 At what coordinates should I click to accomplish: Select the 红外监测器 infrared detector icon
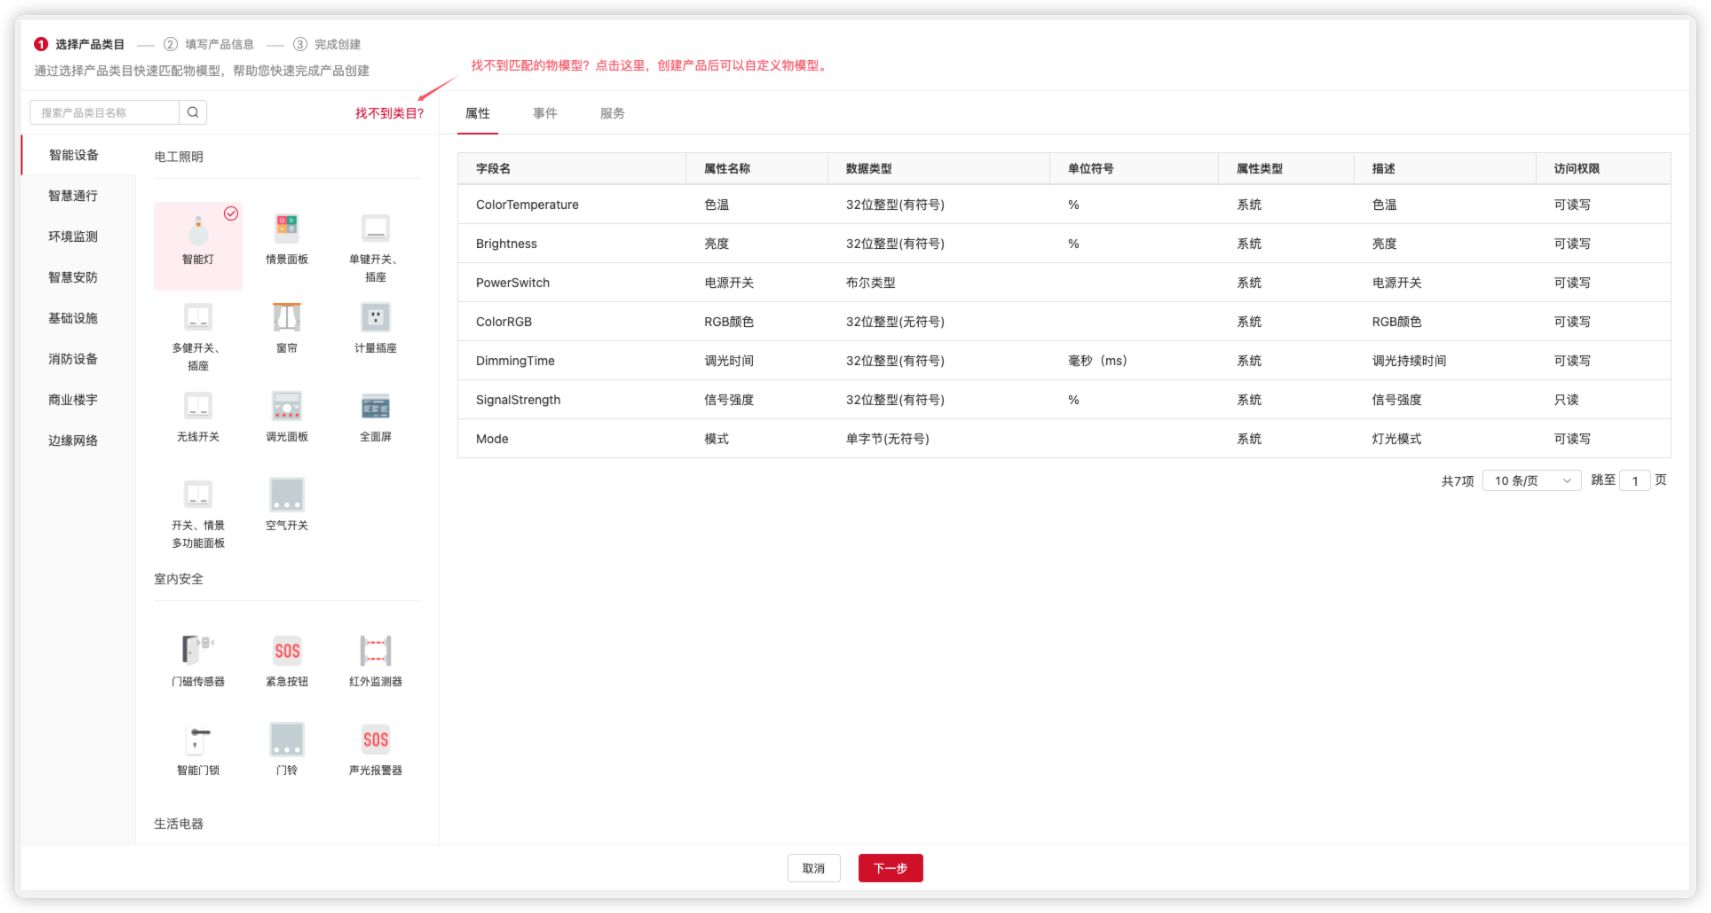[x=375, y=652]
